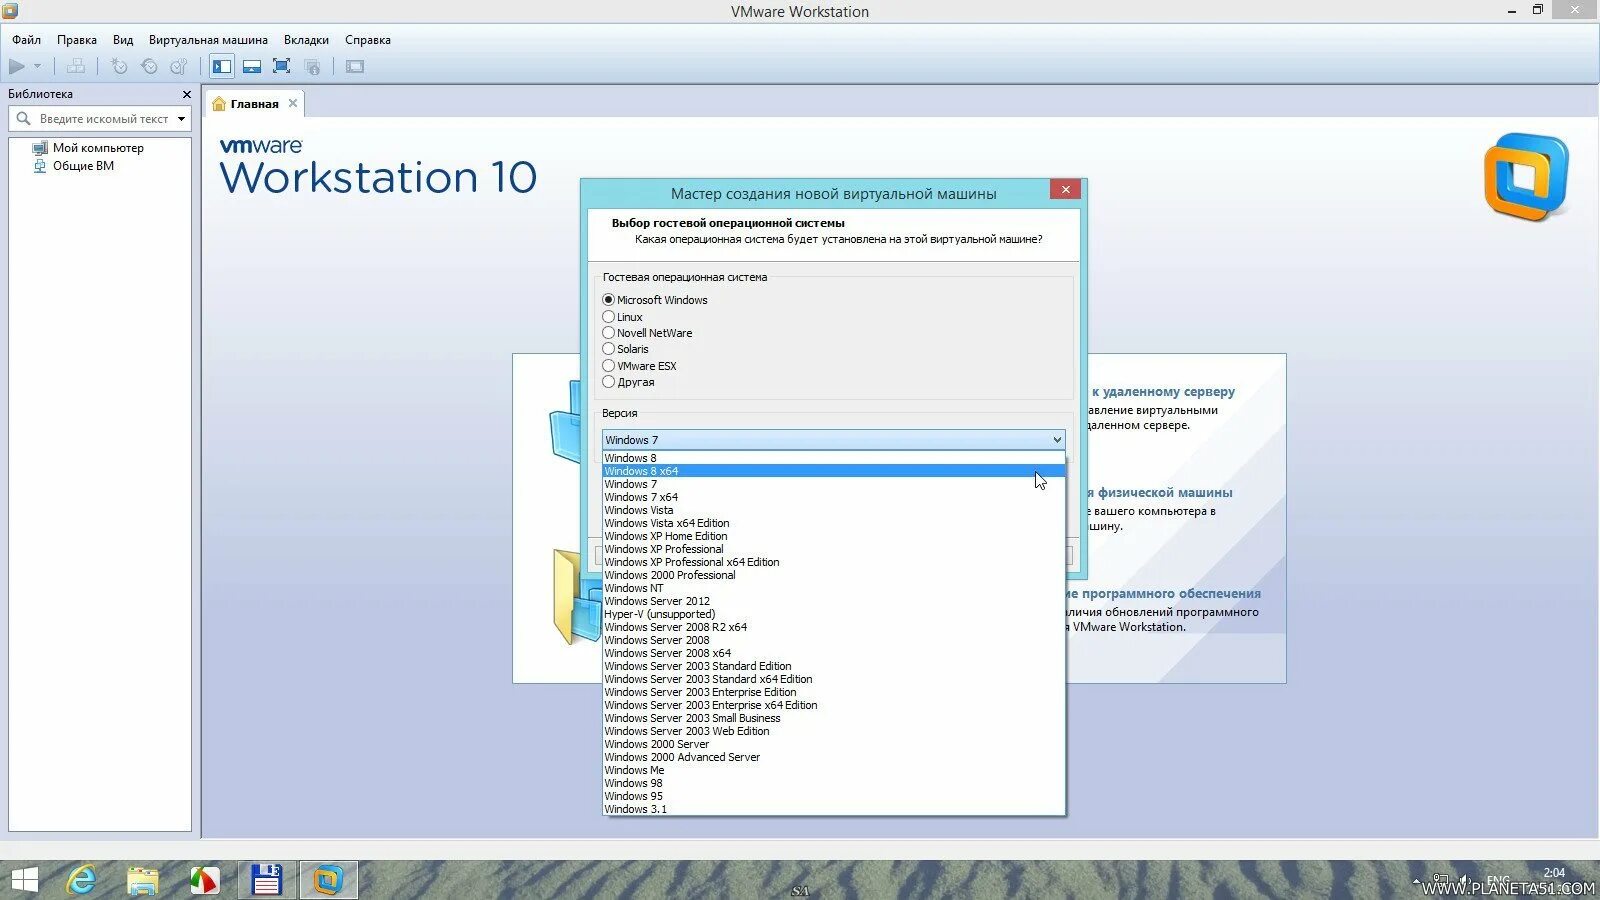Toggle the Show Library toolbar button
Viewport: 1600px width, 900px height.
[x=222, y=67]
